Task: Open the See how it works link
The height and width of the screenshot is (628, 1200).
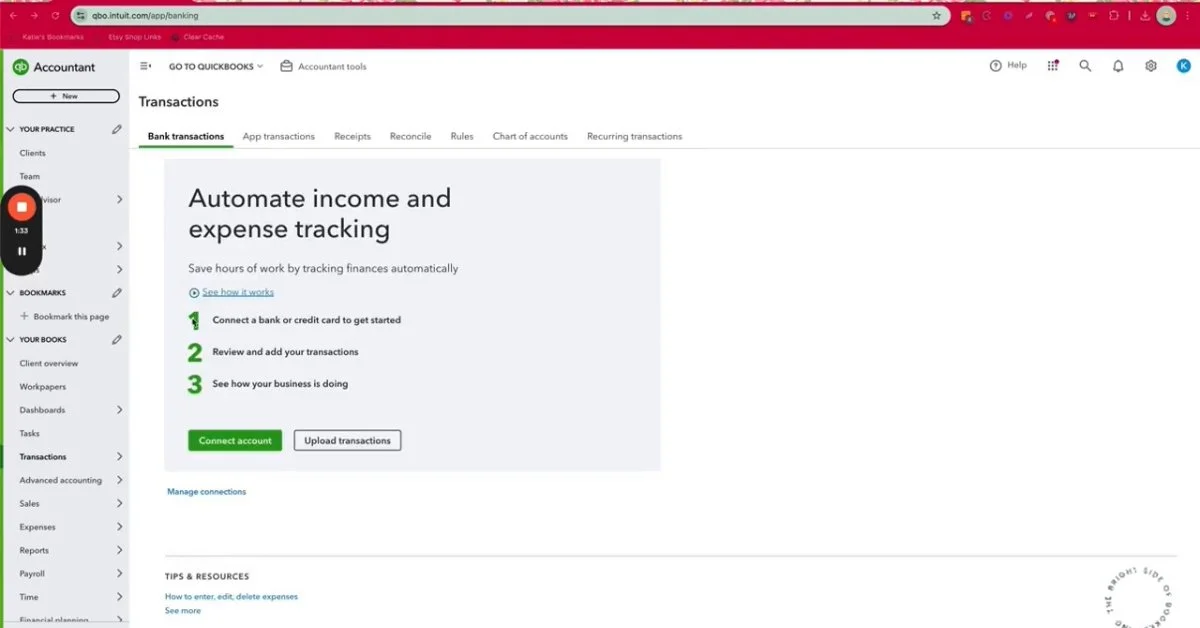Action: pyautogui.click(x=238, y=292)
